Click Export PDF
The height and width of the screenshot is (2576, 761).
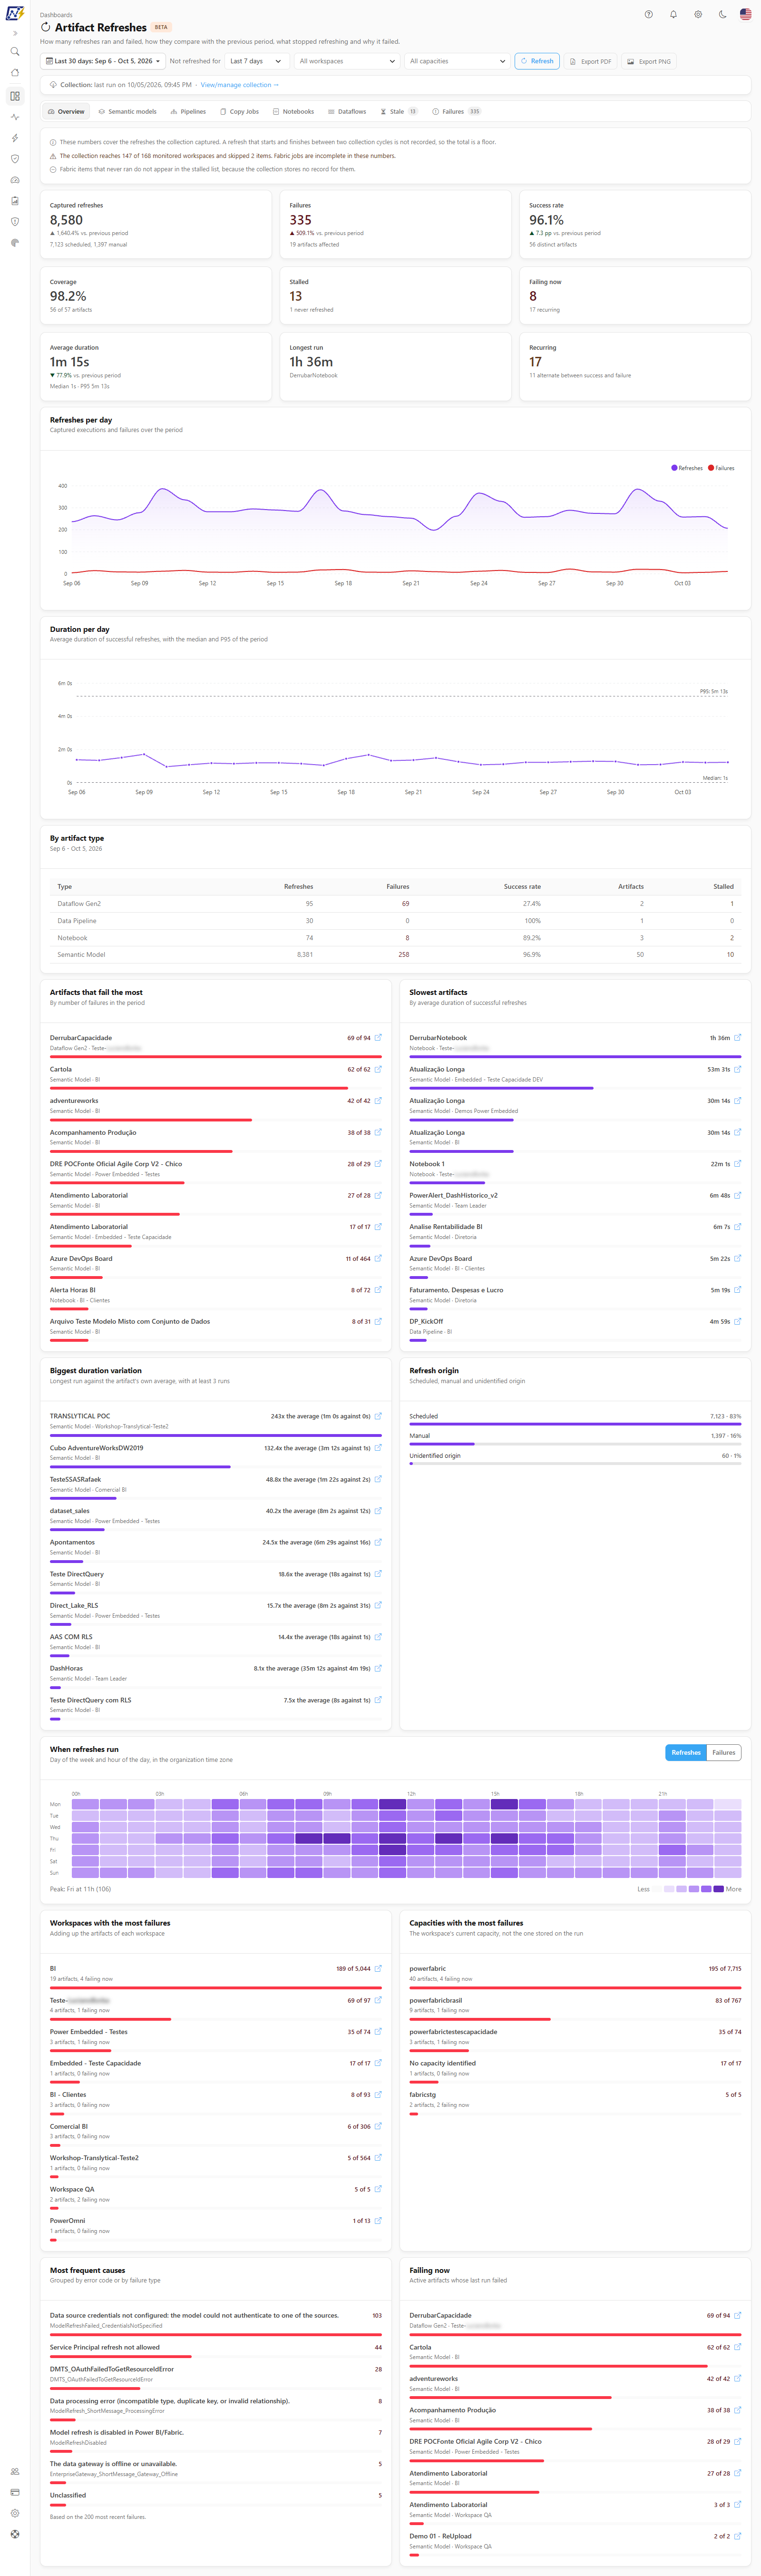point(591,61)
